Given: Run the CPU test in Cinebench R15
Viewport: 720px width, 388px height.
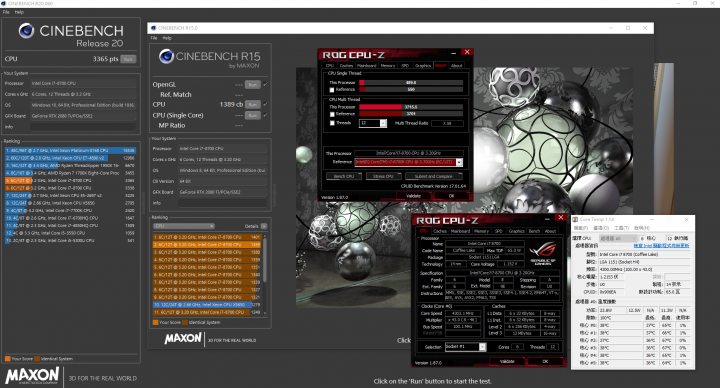Looking at the screenshot, I should click(x=253, y=105).
